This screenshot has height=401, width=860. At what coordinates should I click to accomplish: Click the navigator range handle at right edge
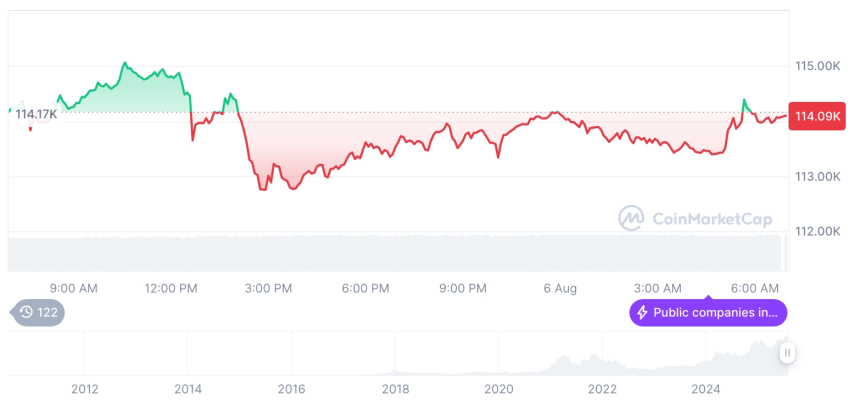(x=788, y=352)
